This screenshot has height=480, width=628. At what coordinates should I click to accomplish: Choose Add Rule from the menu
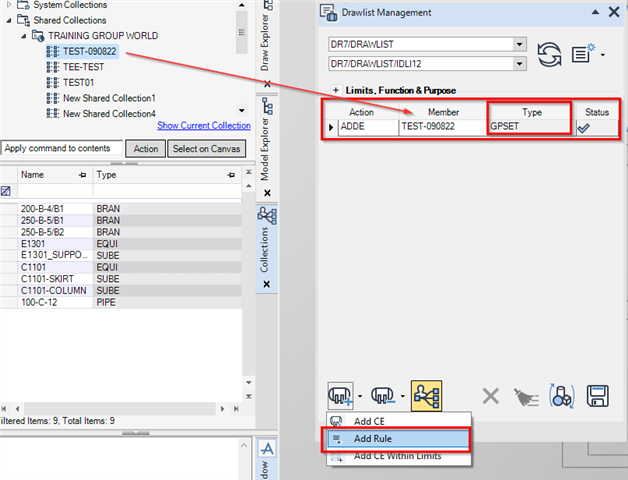coord(398,439)
